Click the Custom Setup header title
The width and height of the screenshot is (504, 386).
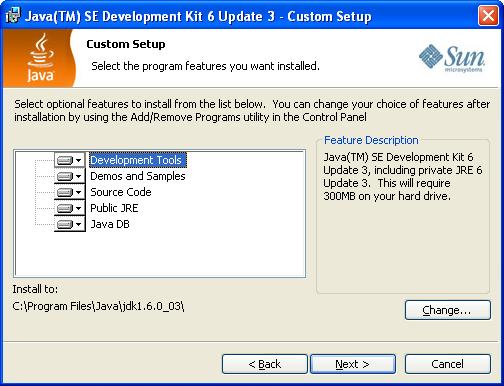point(126,44)
